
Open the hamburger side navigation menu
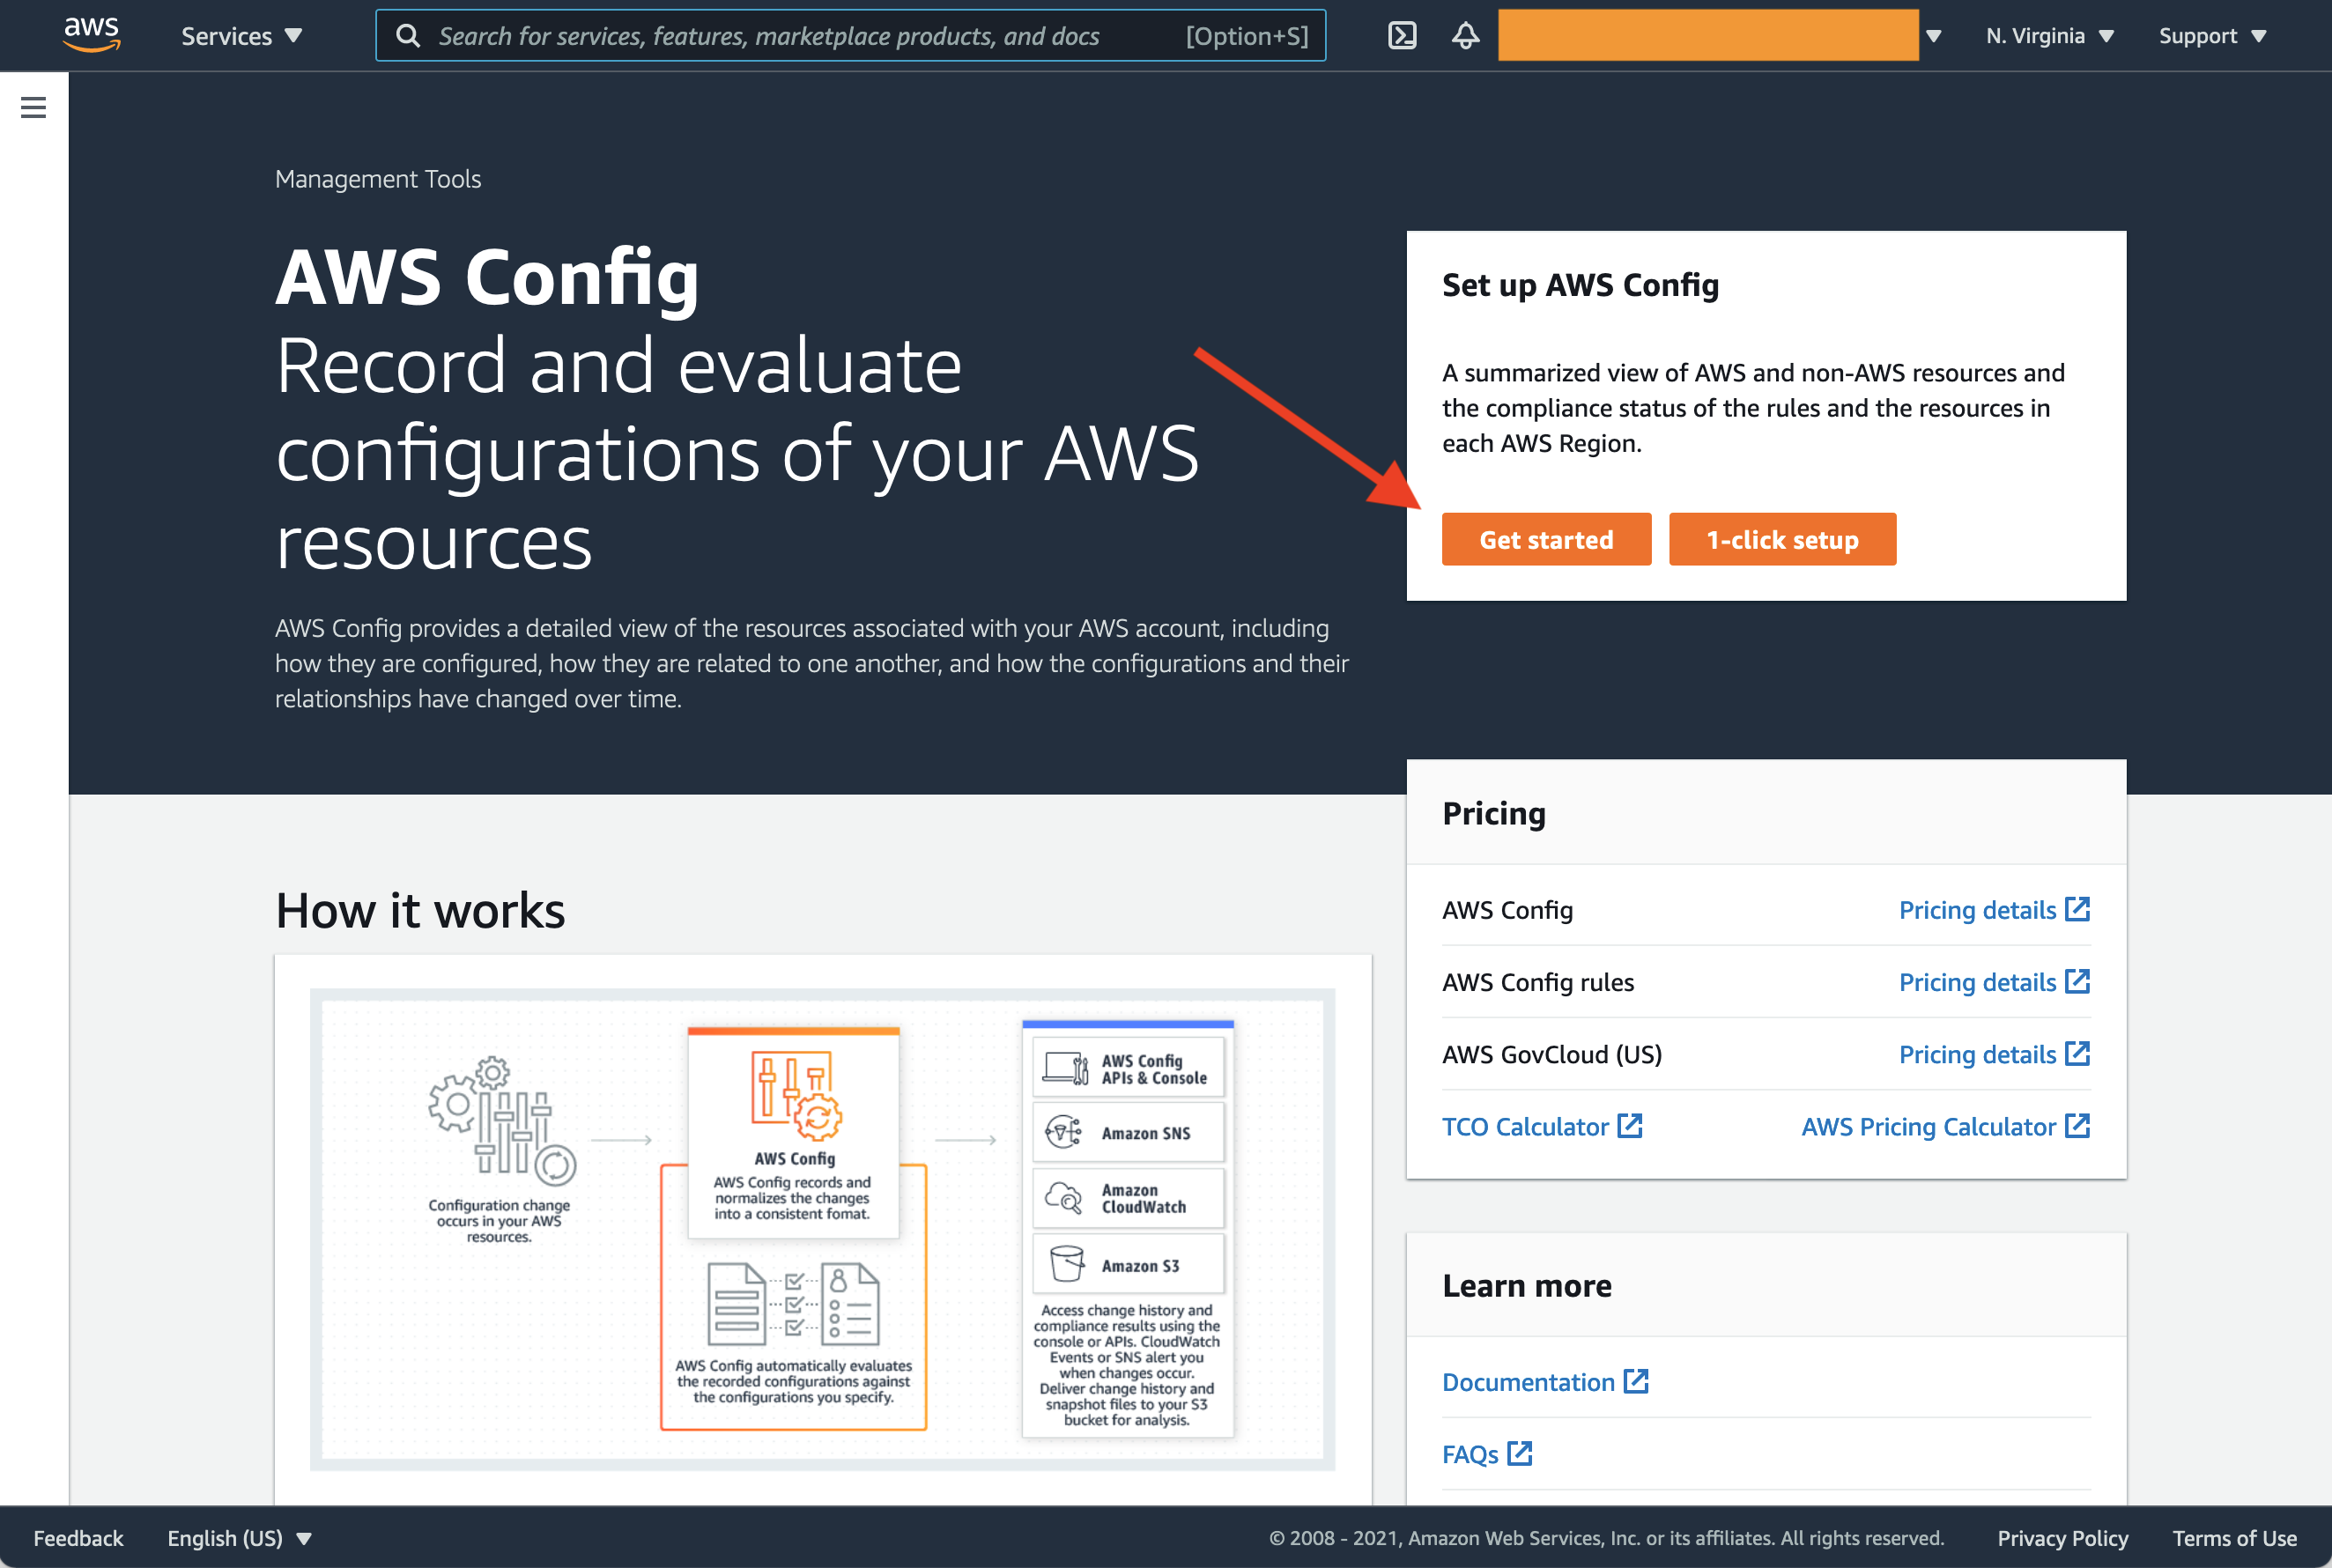[33, 107]
